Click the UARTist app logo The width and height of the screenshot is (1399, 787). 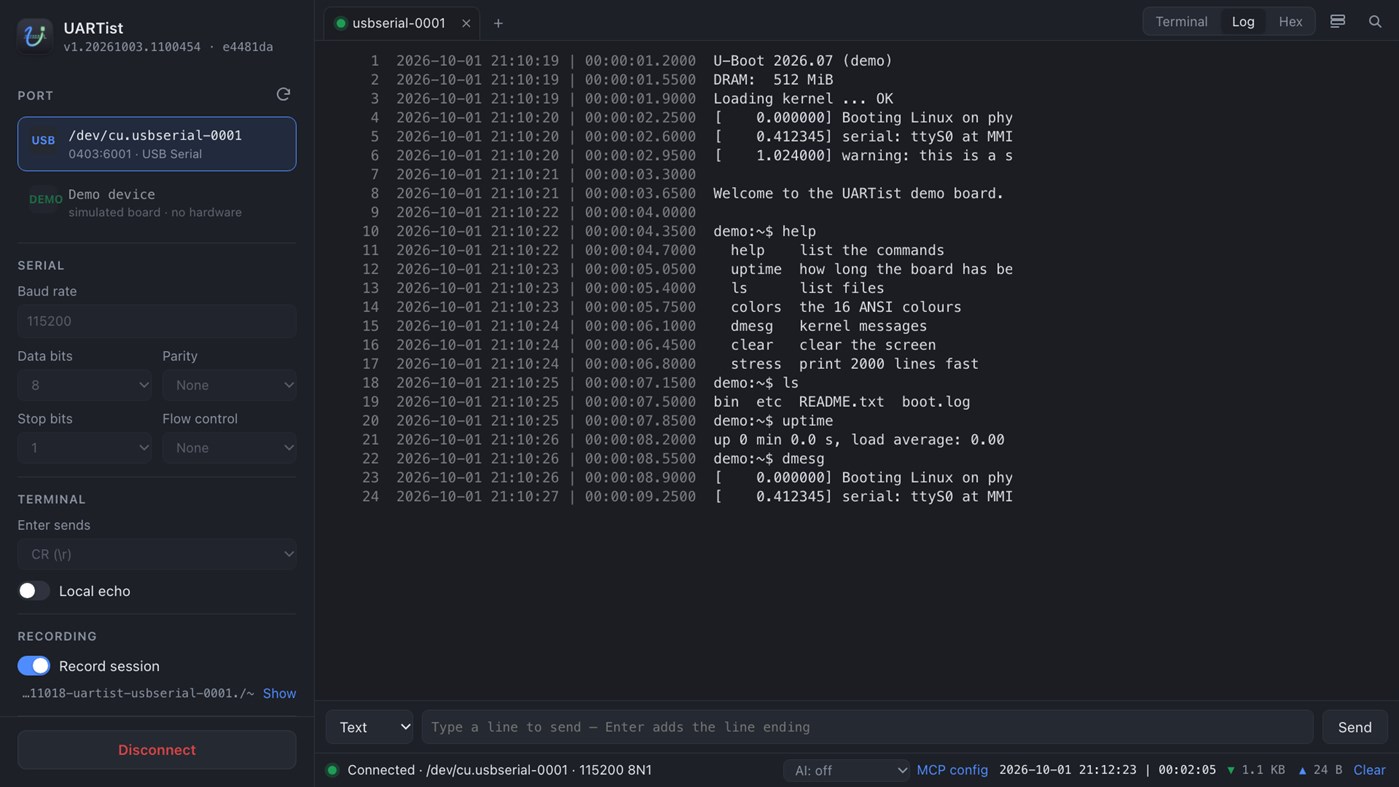tap(35, 36)
